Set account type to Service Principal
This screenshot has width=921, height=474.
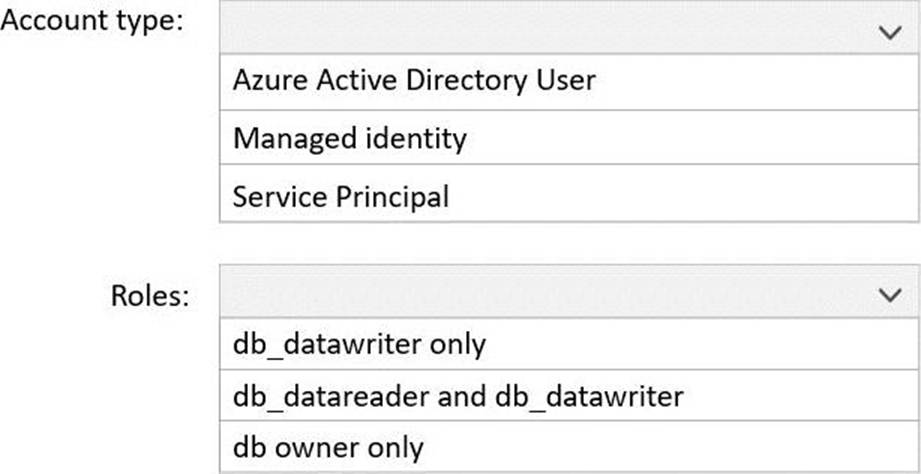tap(341, 195)
